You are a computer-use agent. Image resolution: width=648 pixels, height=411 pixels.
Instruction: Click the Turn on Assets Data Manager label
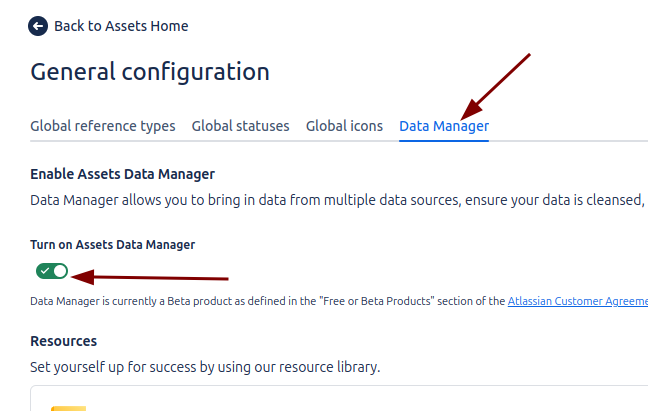[112, 244]
